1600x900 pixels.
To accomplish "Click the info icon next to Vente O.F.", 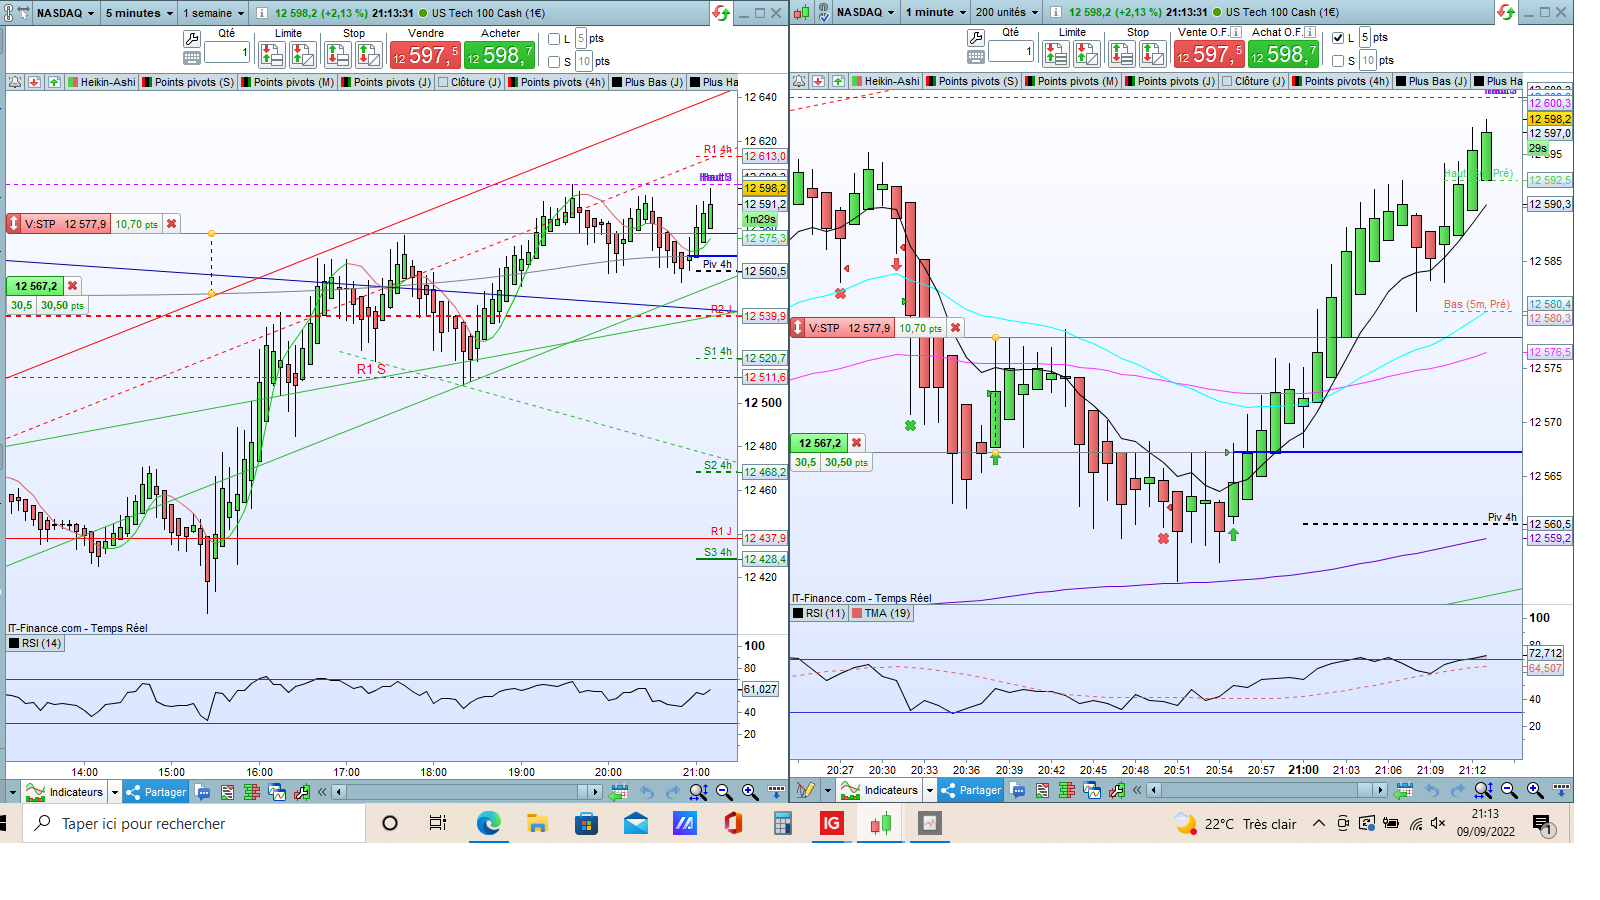I will 1235,32.
